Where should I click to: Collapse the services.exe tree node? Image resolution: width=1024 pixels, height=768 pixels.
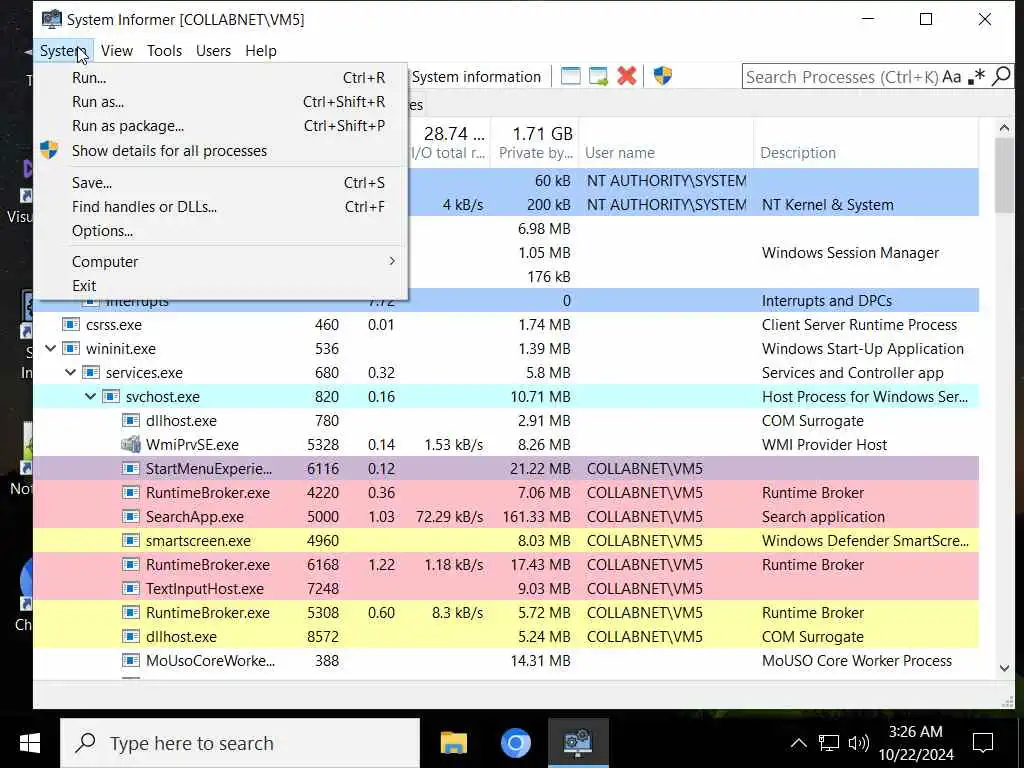click(71, 373)
